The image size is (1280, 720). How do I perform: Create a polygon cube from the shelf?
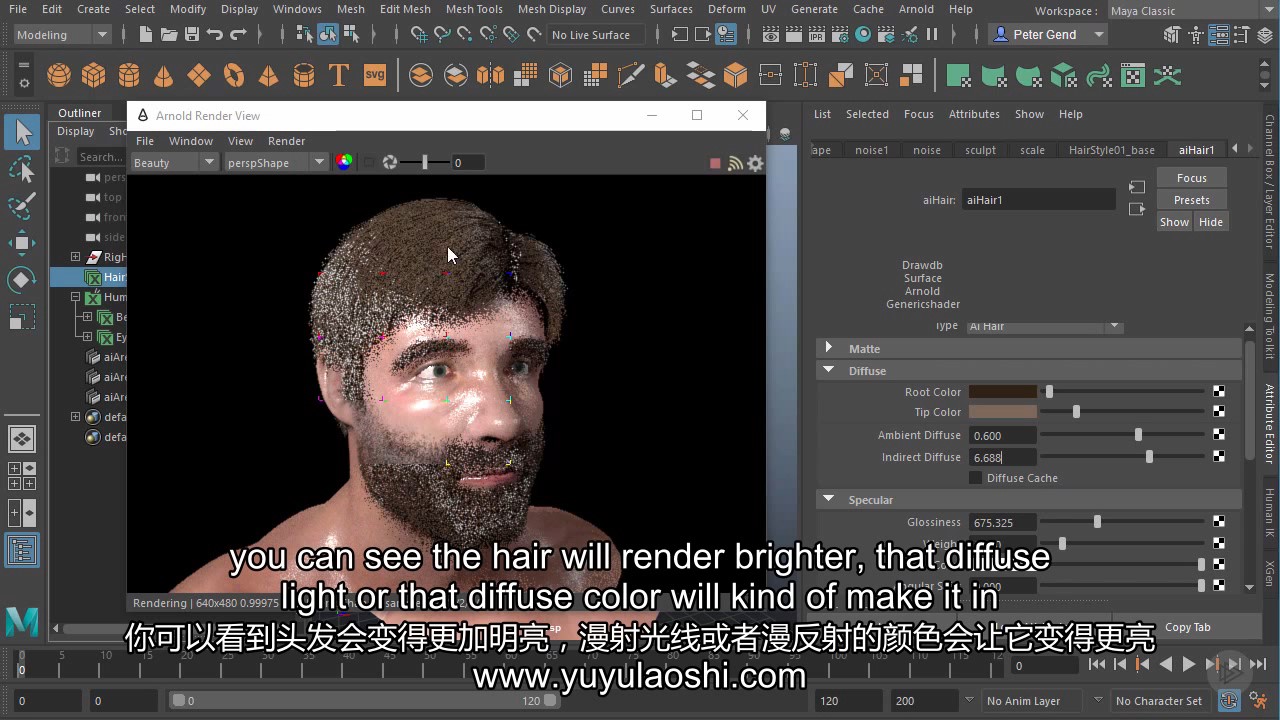94,76
